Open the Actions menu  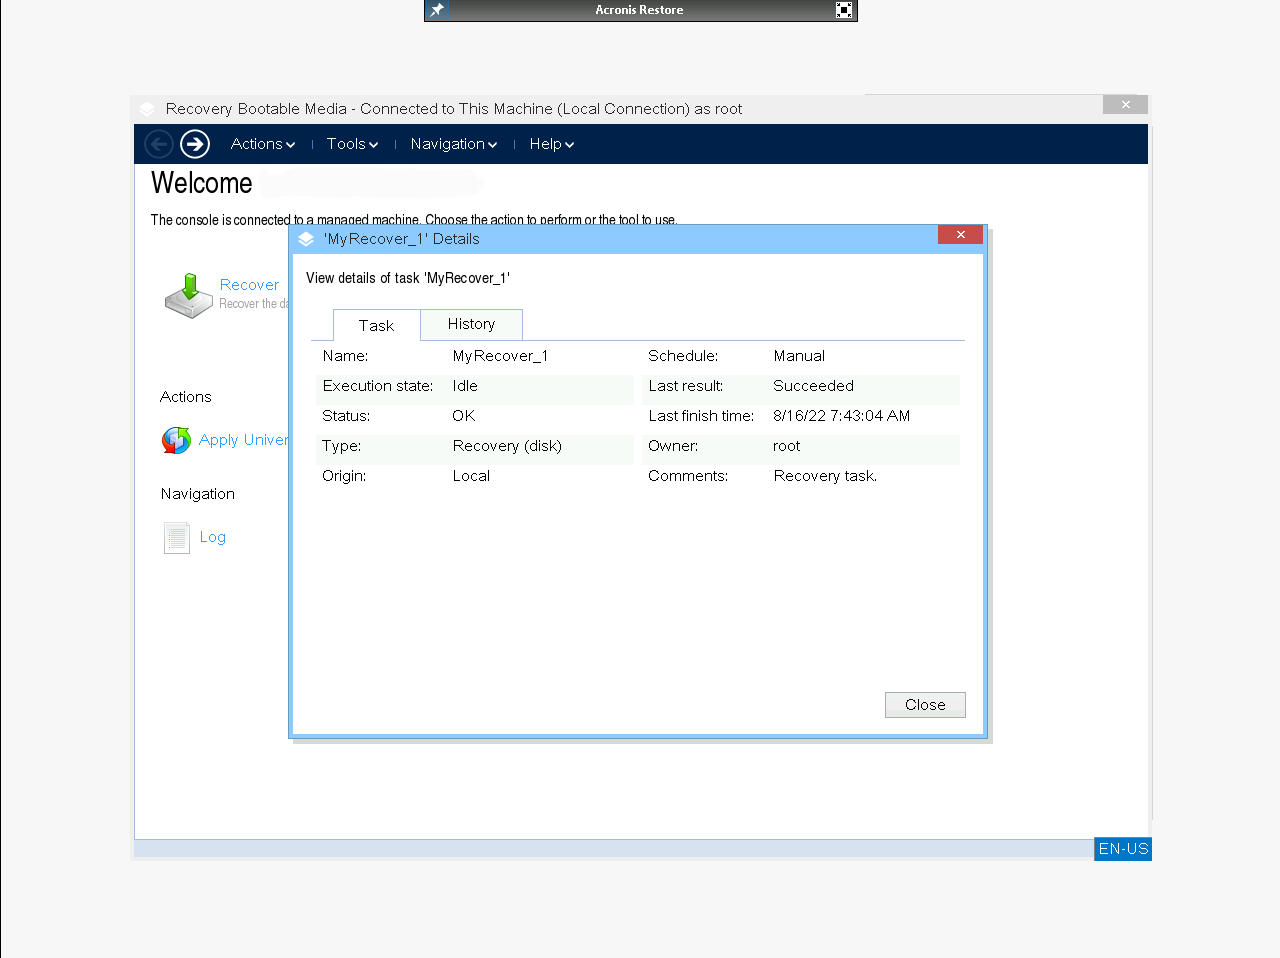pos(263,144)
